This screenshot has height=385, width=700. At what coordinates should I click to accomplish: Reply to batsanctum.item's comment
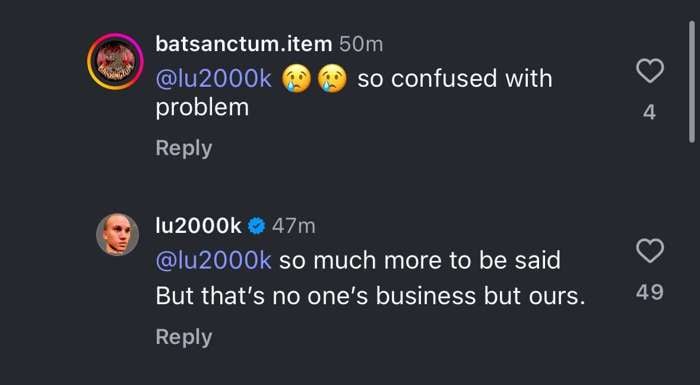[184, 148]
